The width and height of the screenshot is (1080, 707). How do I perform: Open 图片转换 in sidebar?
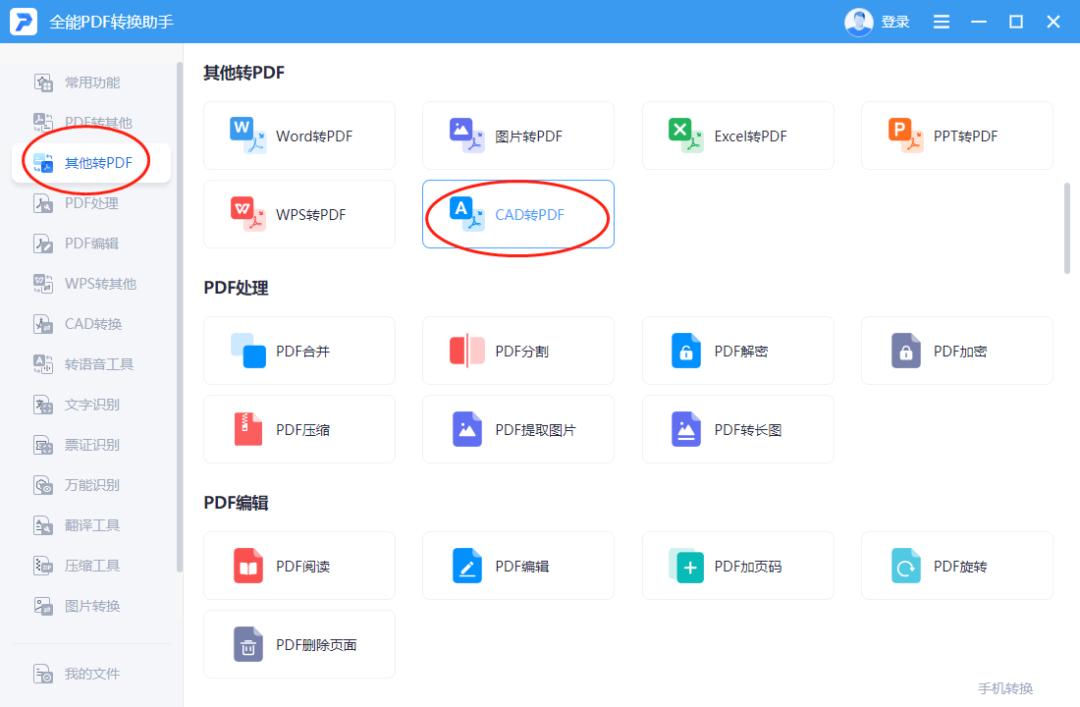coord(91,606)
